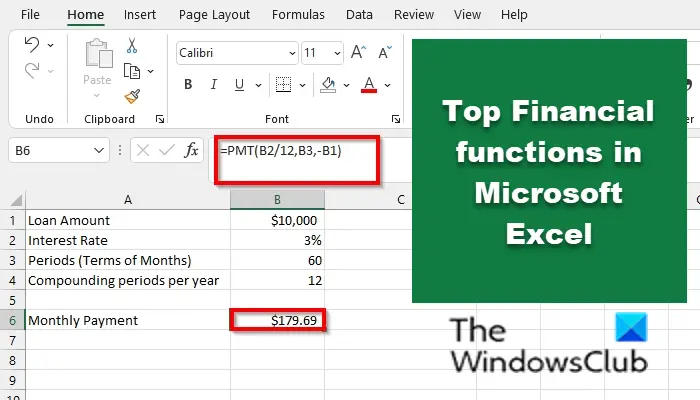Image resolution: width=700 pixels, height=400 pixels.
Task: Select row 1 header
Action: (x=12, y=220)
